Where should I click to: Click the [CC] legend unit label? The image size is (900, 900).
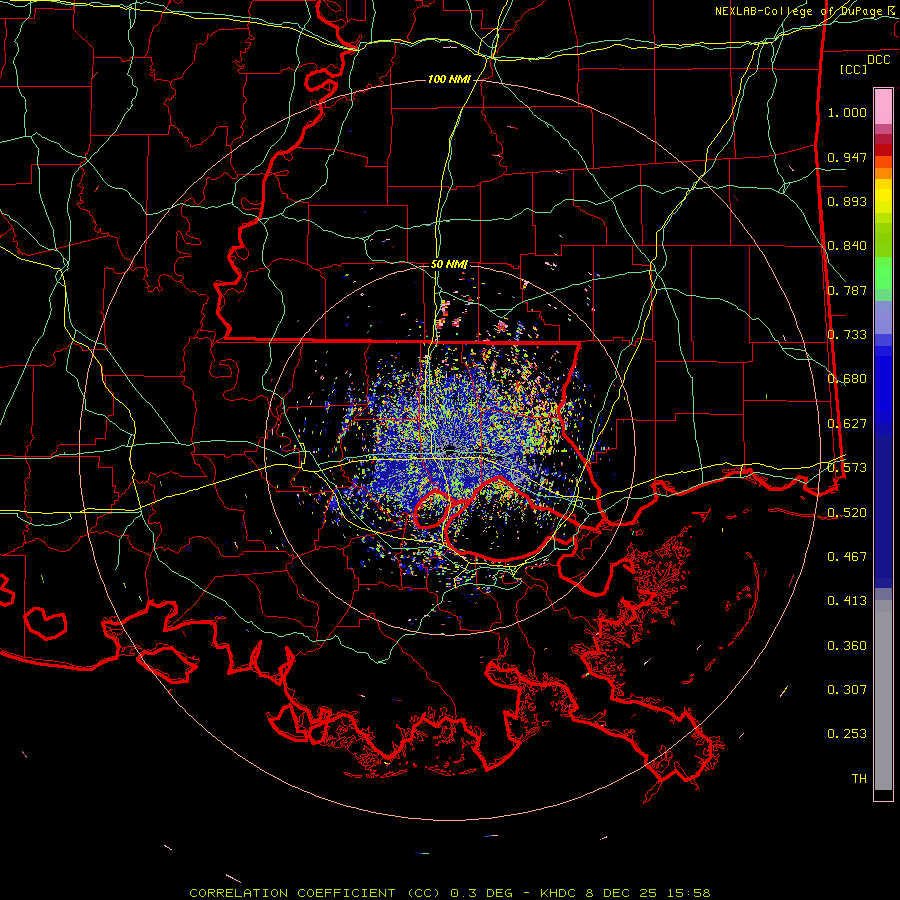tap(854, 69)
